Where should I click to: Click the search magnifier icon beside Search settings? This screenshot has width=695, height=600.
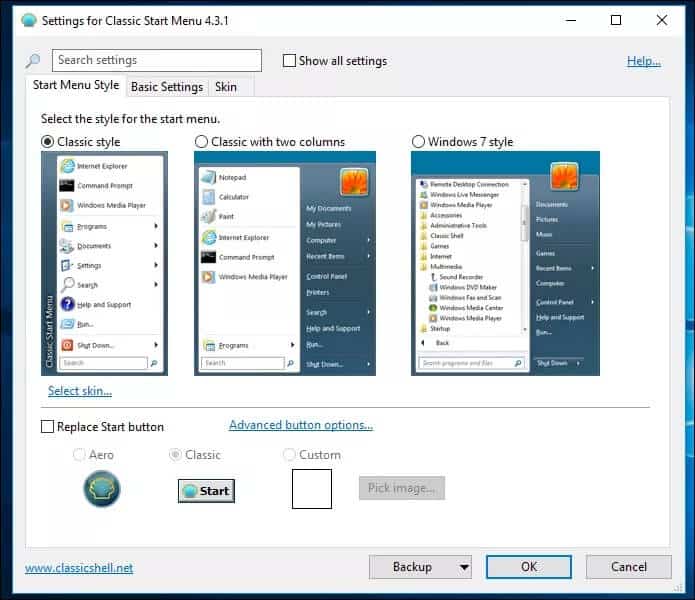(x=32, y=60)
